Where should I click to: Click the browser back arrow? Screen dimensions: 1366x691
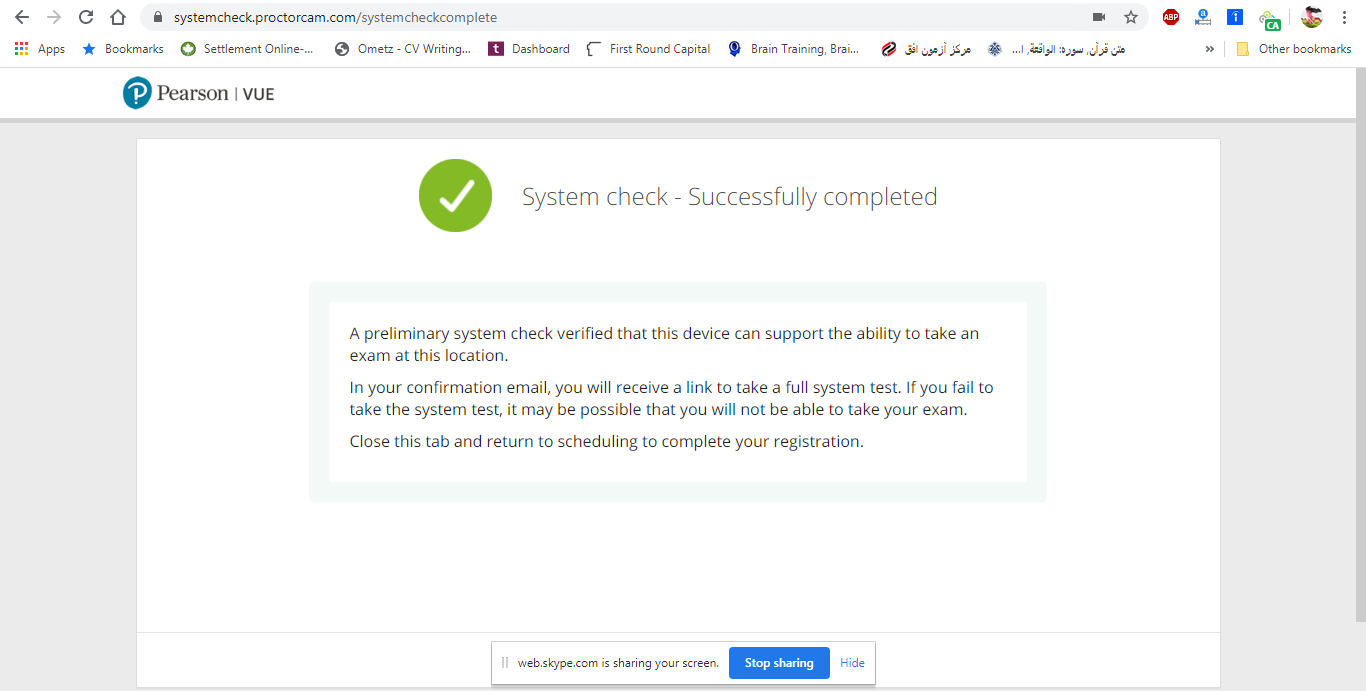coord(22,17)
